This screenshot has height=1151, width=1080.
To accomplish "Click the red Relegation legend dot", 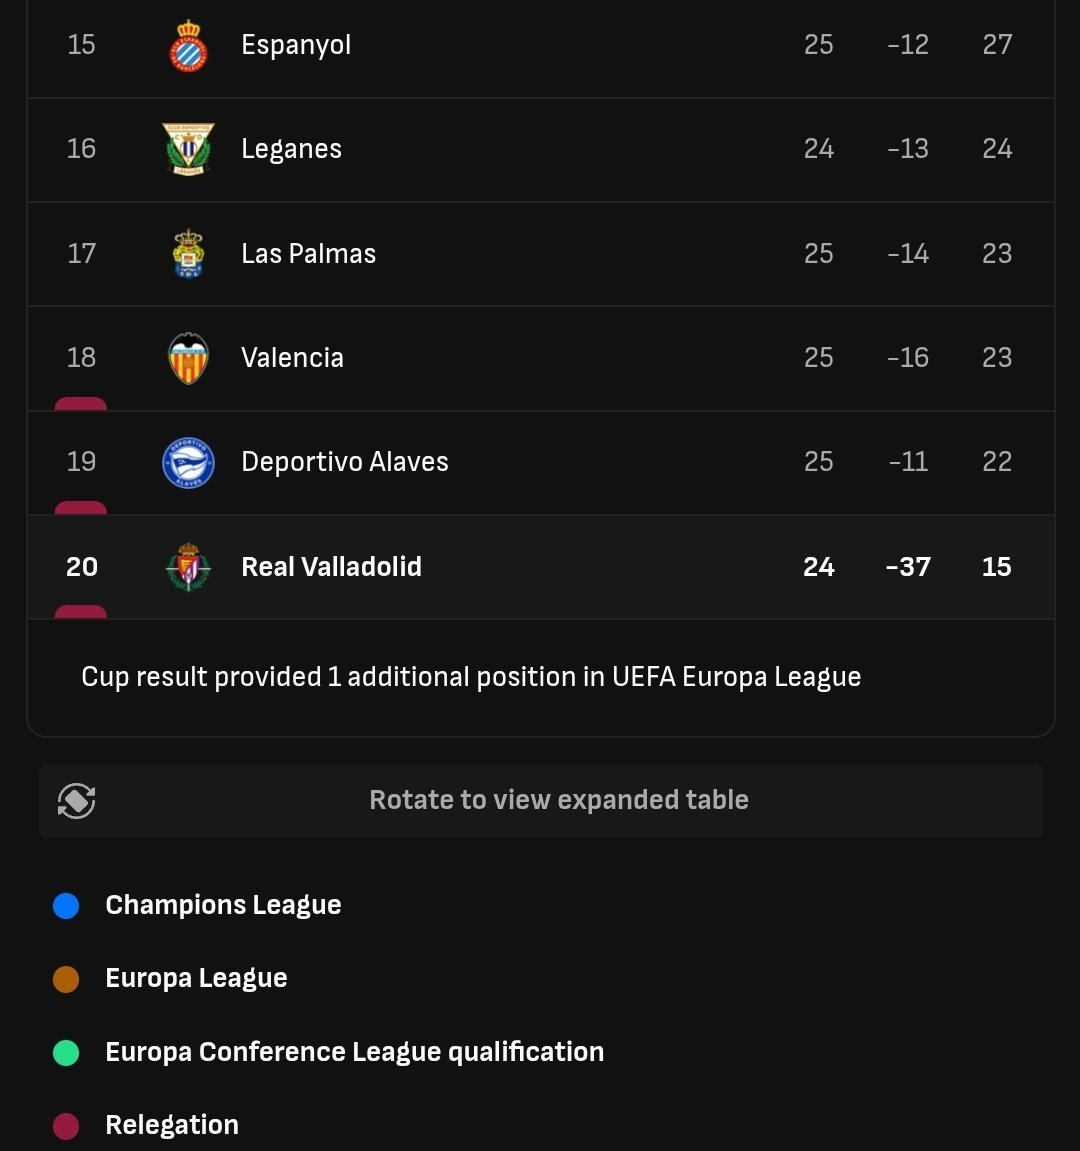I will click(66, 1126).
